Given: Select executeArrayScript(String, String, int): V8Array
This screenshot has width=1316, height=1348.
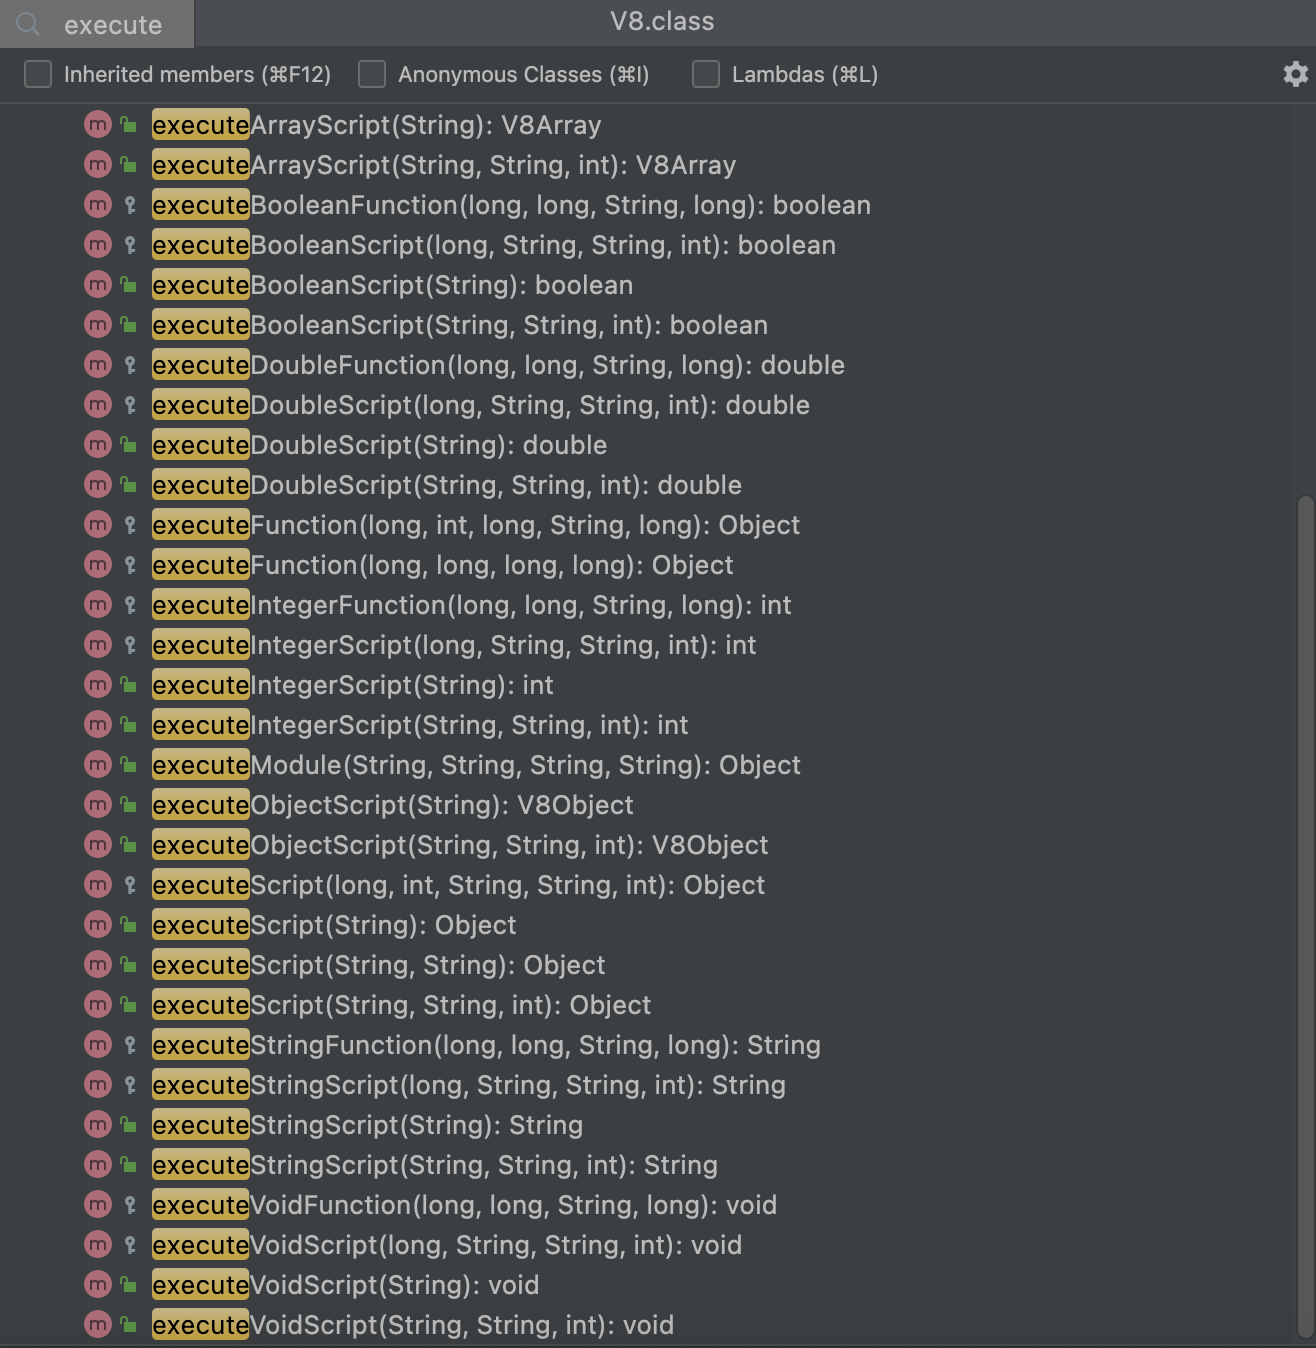Looking at the screenshot, I should point(444,165).
